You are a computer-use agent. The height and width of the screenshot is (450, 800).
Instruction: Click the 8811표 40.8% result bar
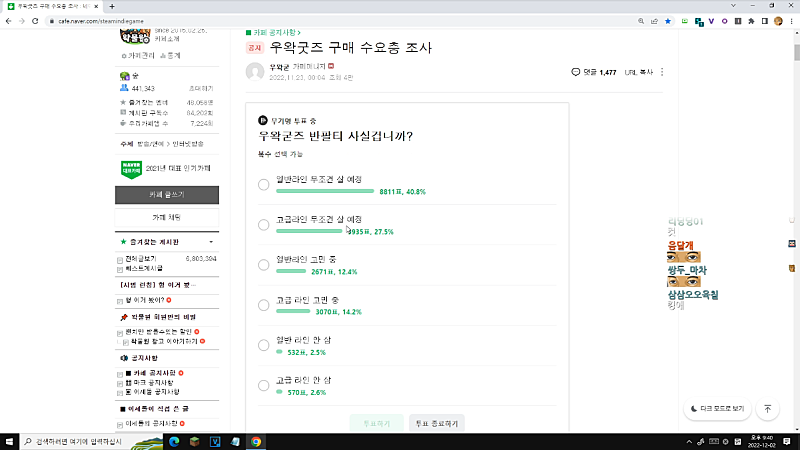[325, 191]
